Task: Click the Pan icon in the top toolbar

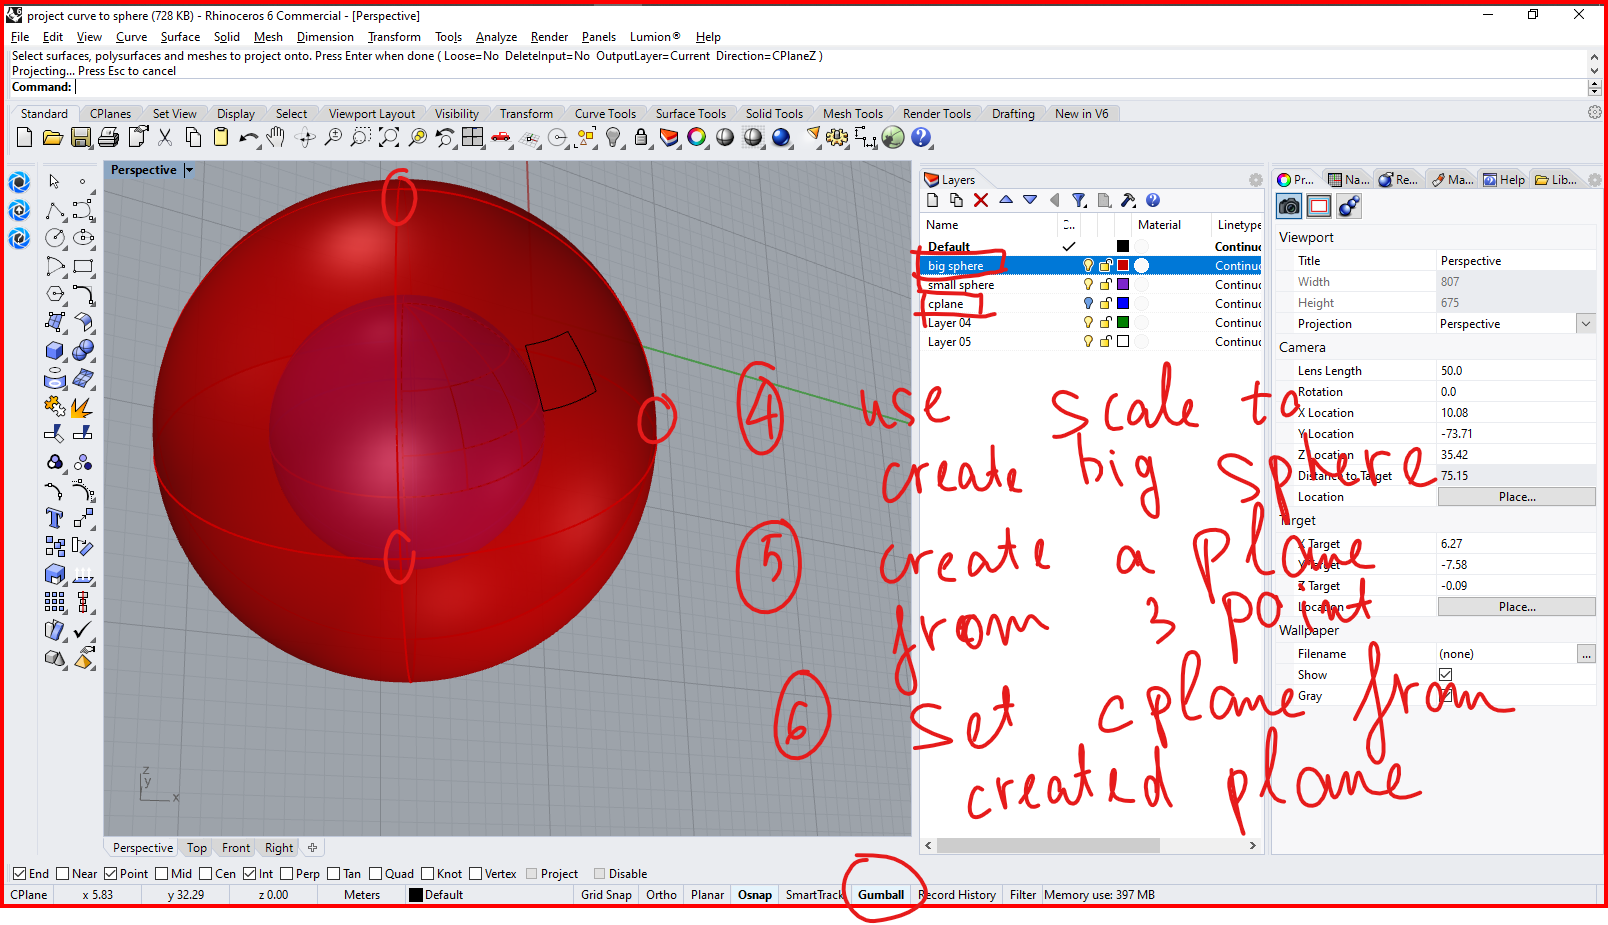Action: click(x=276, y=138)
